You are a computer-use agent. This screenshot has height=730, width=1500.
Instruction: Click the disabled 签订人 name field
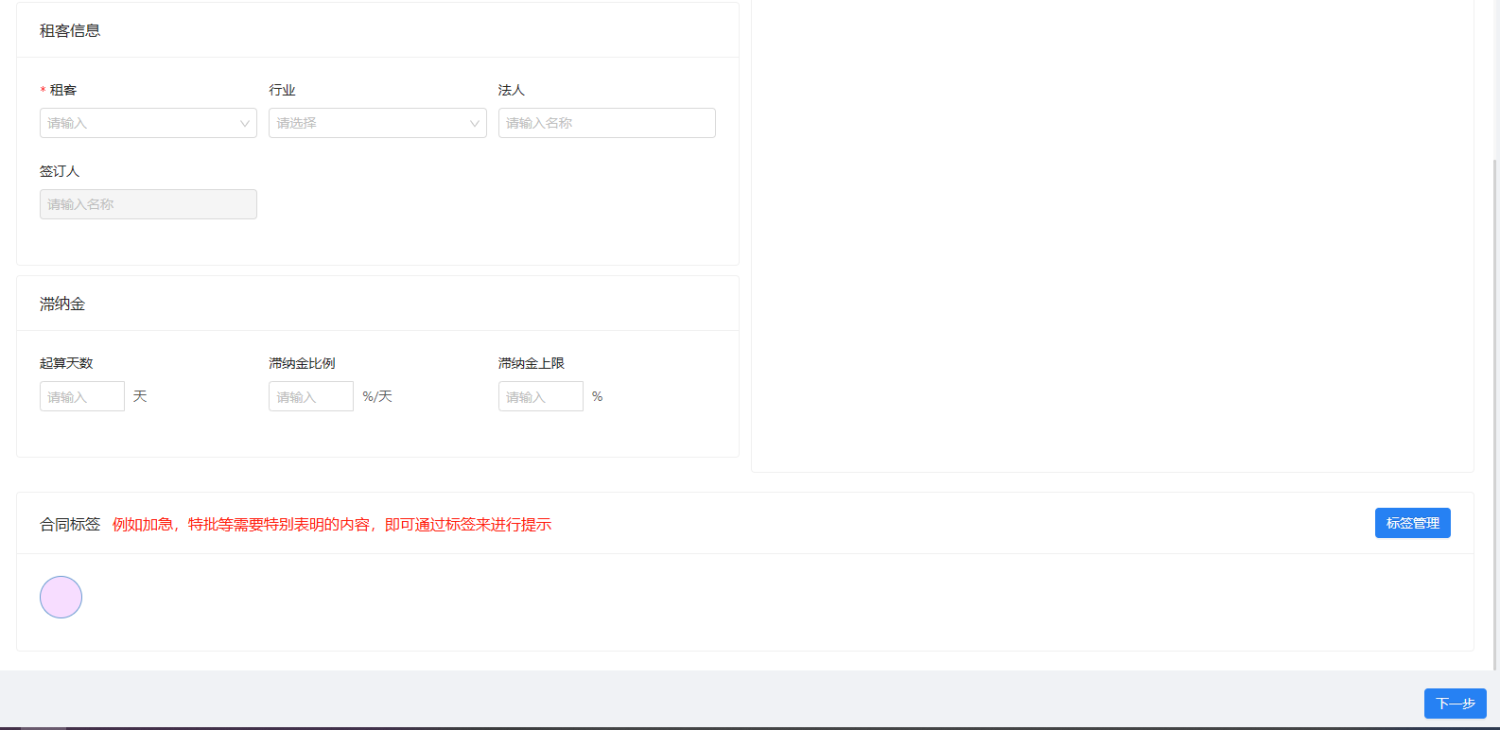(x=148, y=204)
